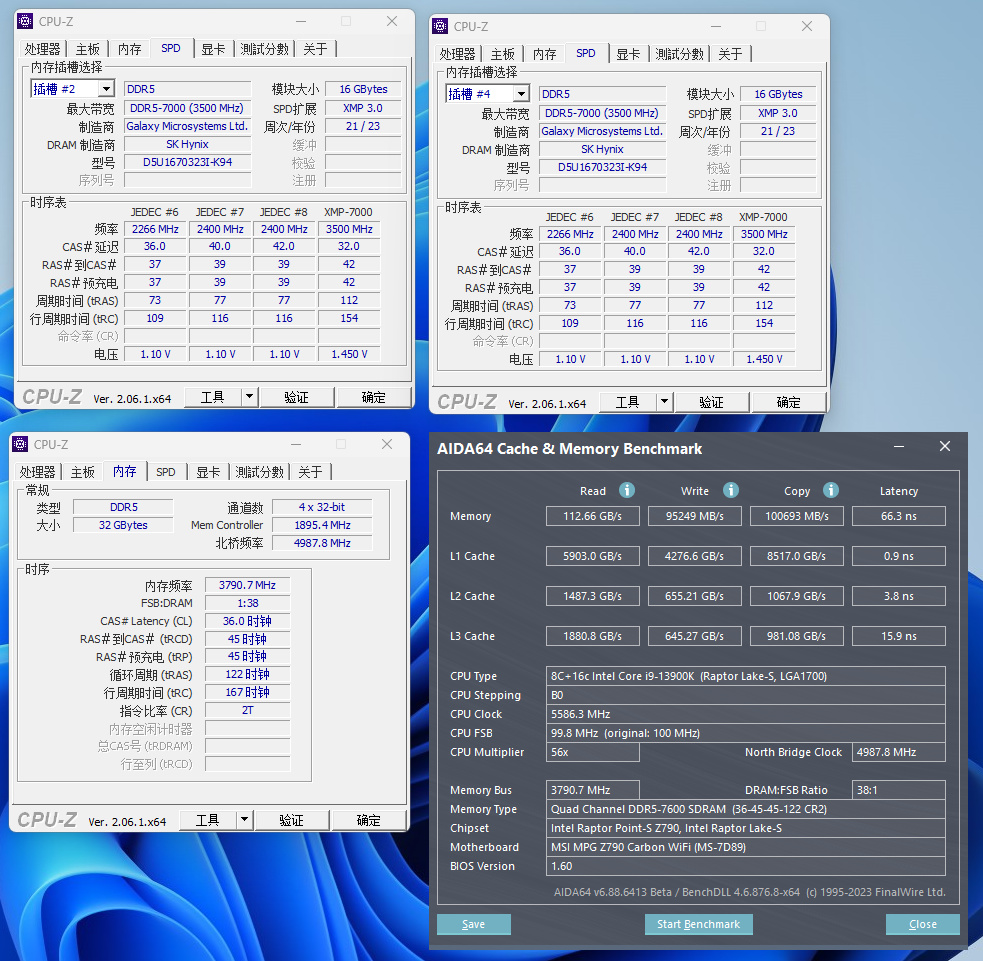Switch to 处理器 tab in slot #4 window
Image resolution: width=983 pixels, height=961 pixels.
pyautogui.click(x=458, y=54)
